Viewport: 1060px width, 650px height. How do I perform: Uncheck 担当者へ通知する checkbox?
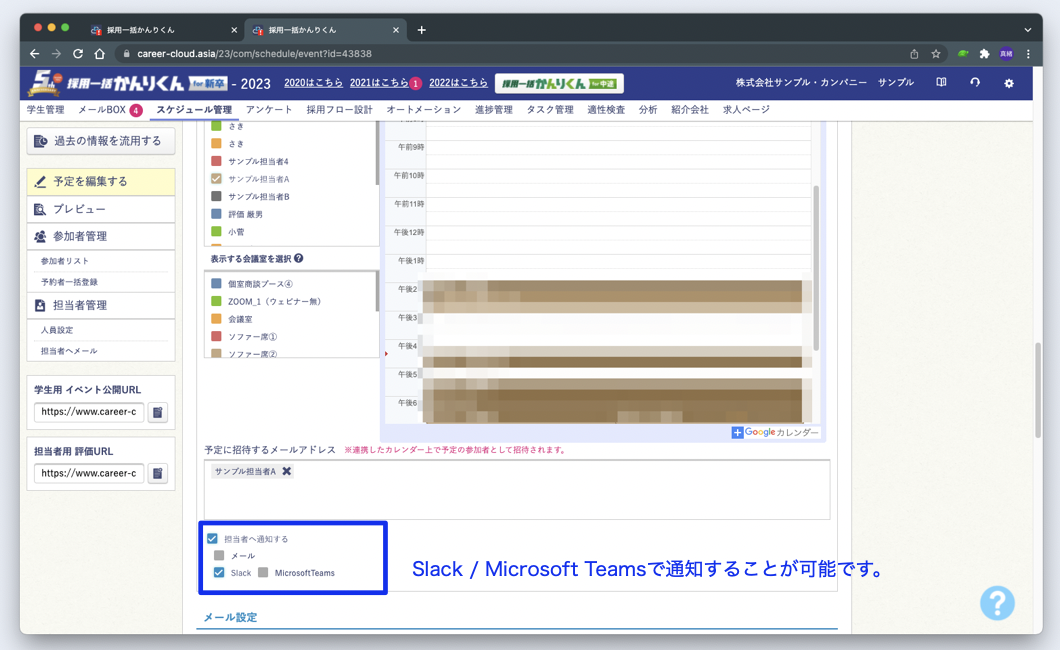212,539
